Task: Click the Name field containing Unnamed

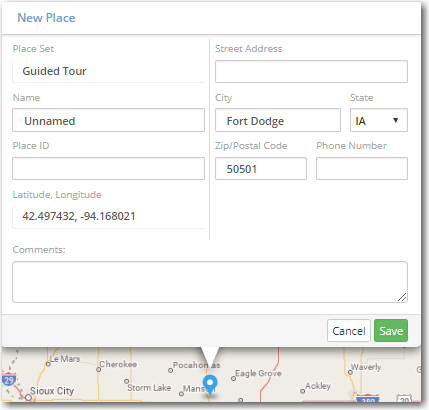Action: 108,120
